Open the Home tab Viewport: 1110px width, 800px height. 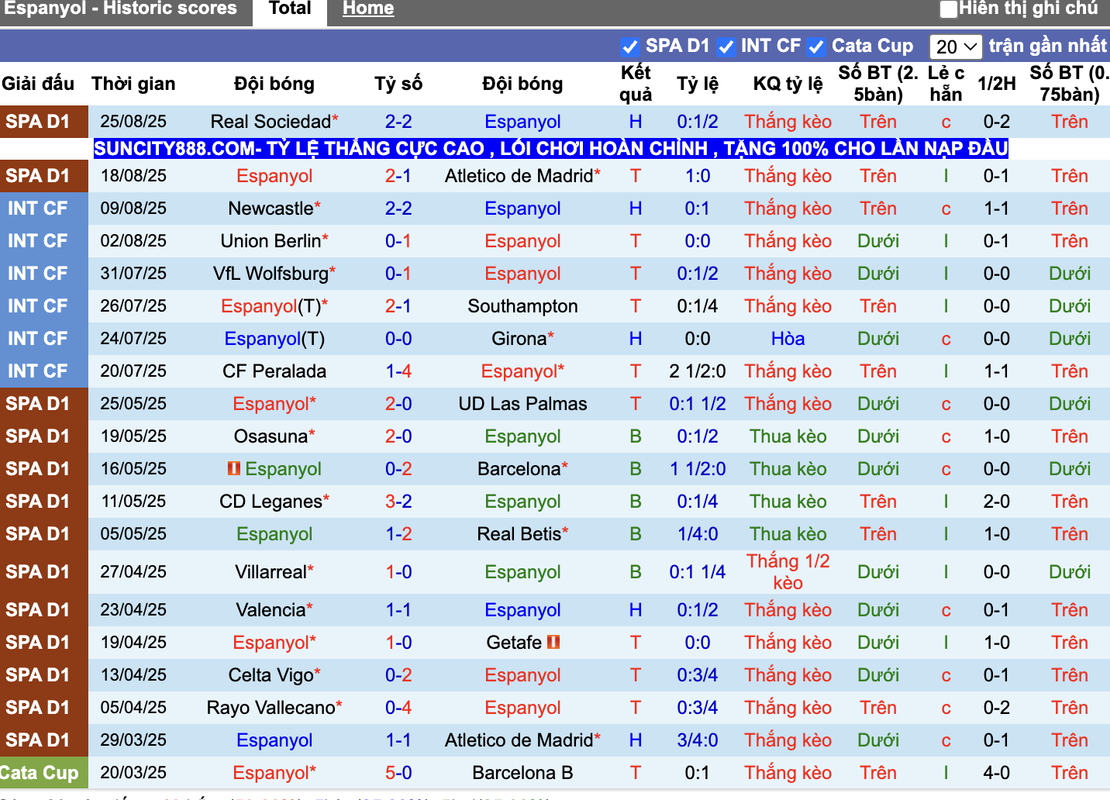368,9
